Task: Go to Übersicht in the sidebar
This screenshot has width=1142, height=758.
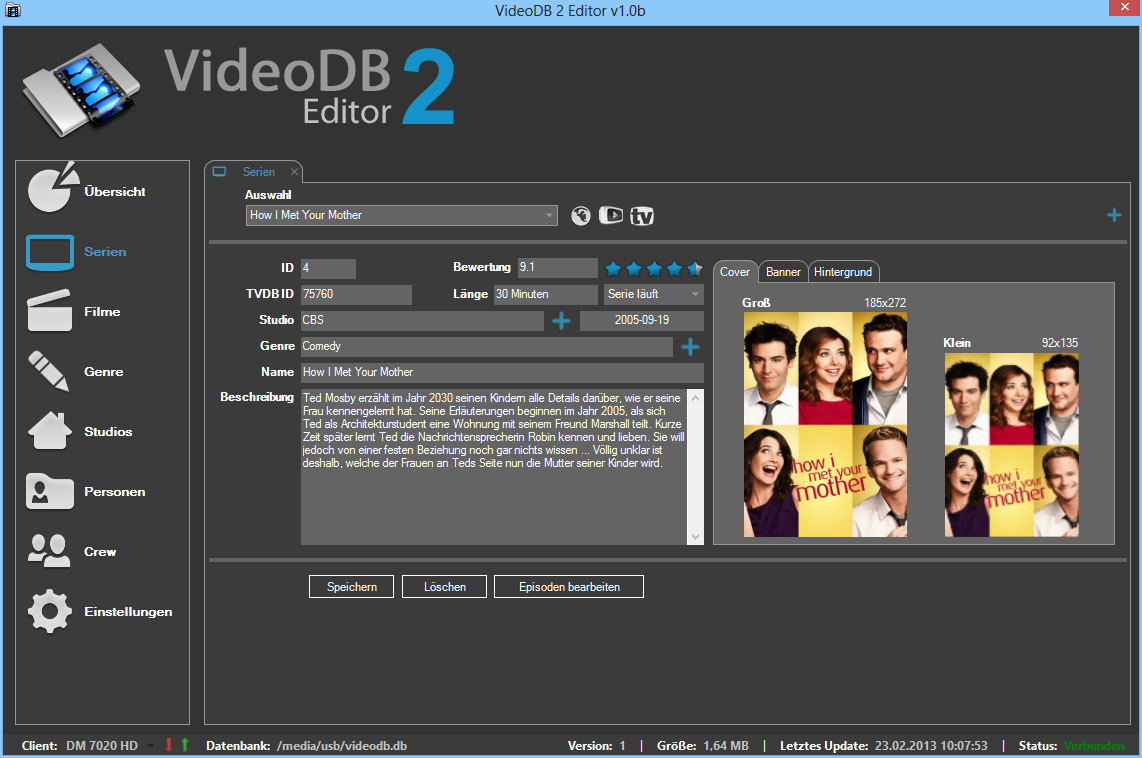Action: tap(114, 192)
